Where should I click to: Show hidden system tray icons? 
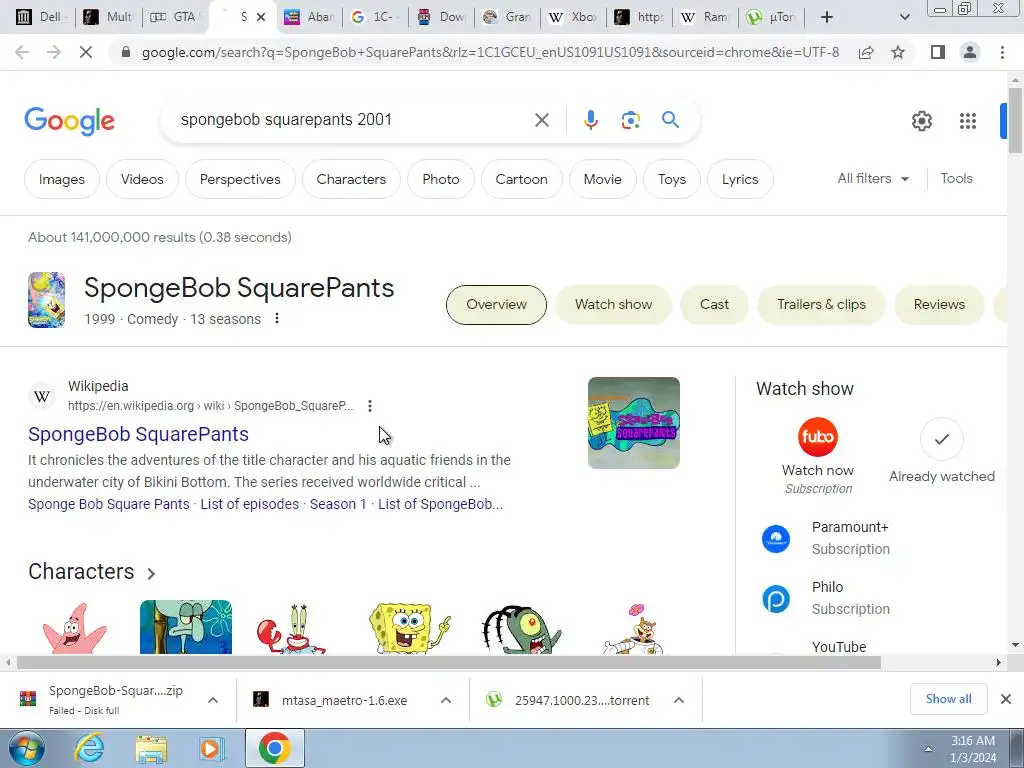click(x=928, y=749)
